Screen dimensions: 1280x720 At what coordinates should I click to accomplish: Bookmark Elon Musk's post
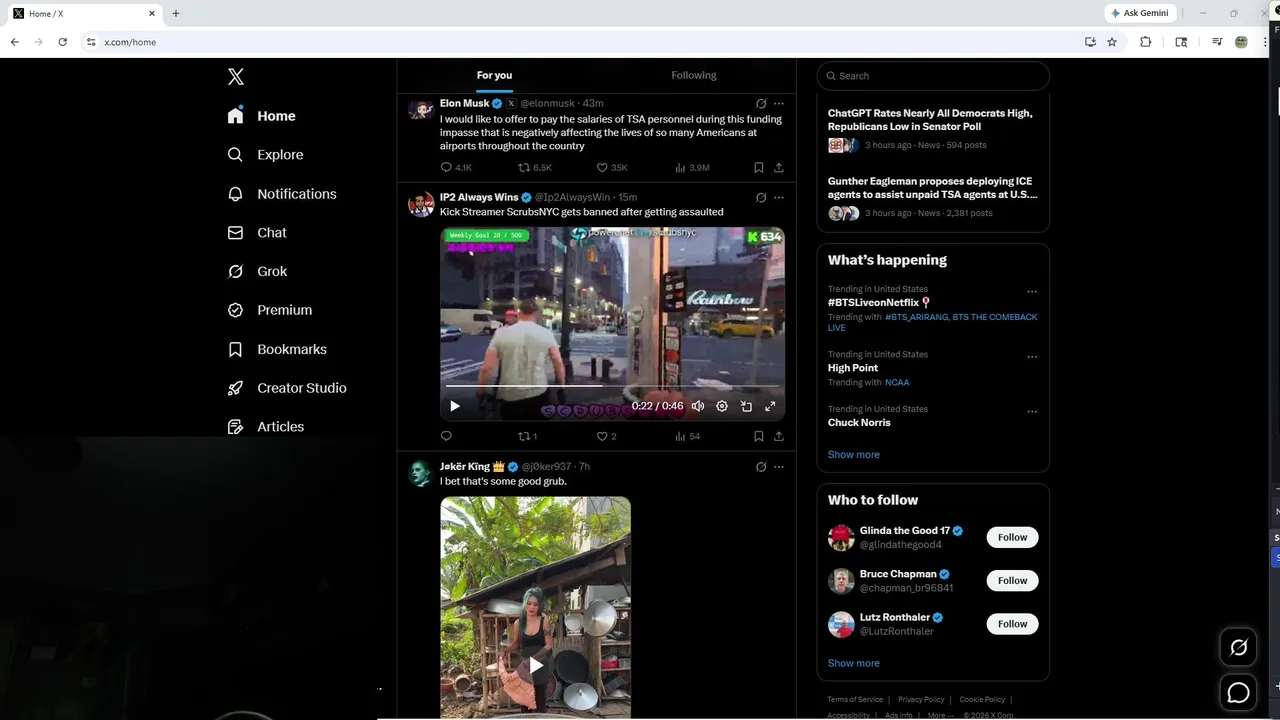click(x=759, y=168)
